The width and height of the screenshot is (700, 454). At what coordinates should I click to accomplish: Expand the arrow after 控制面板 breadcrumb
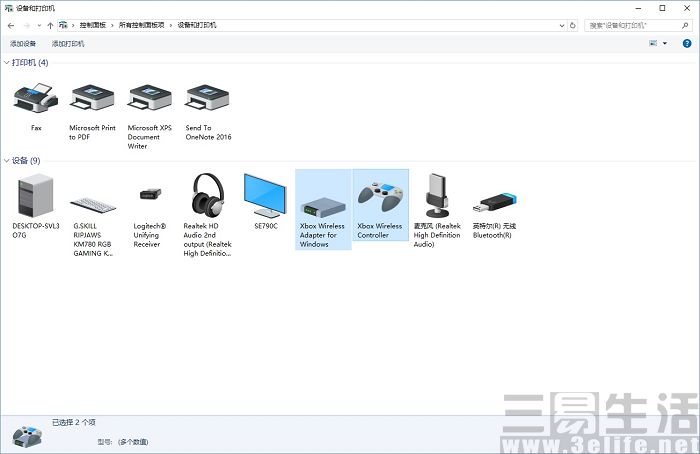click(x=112, y=25)
